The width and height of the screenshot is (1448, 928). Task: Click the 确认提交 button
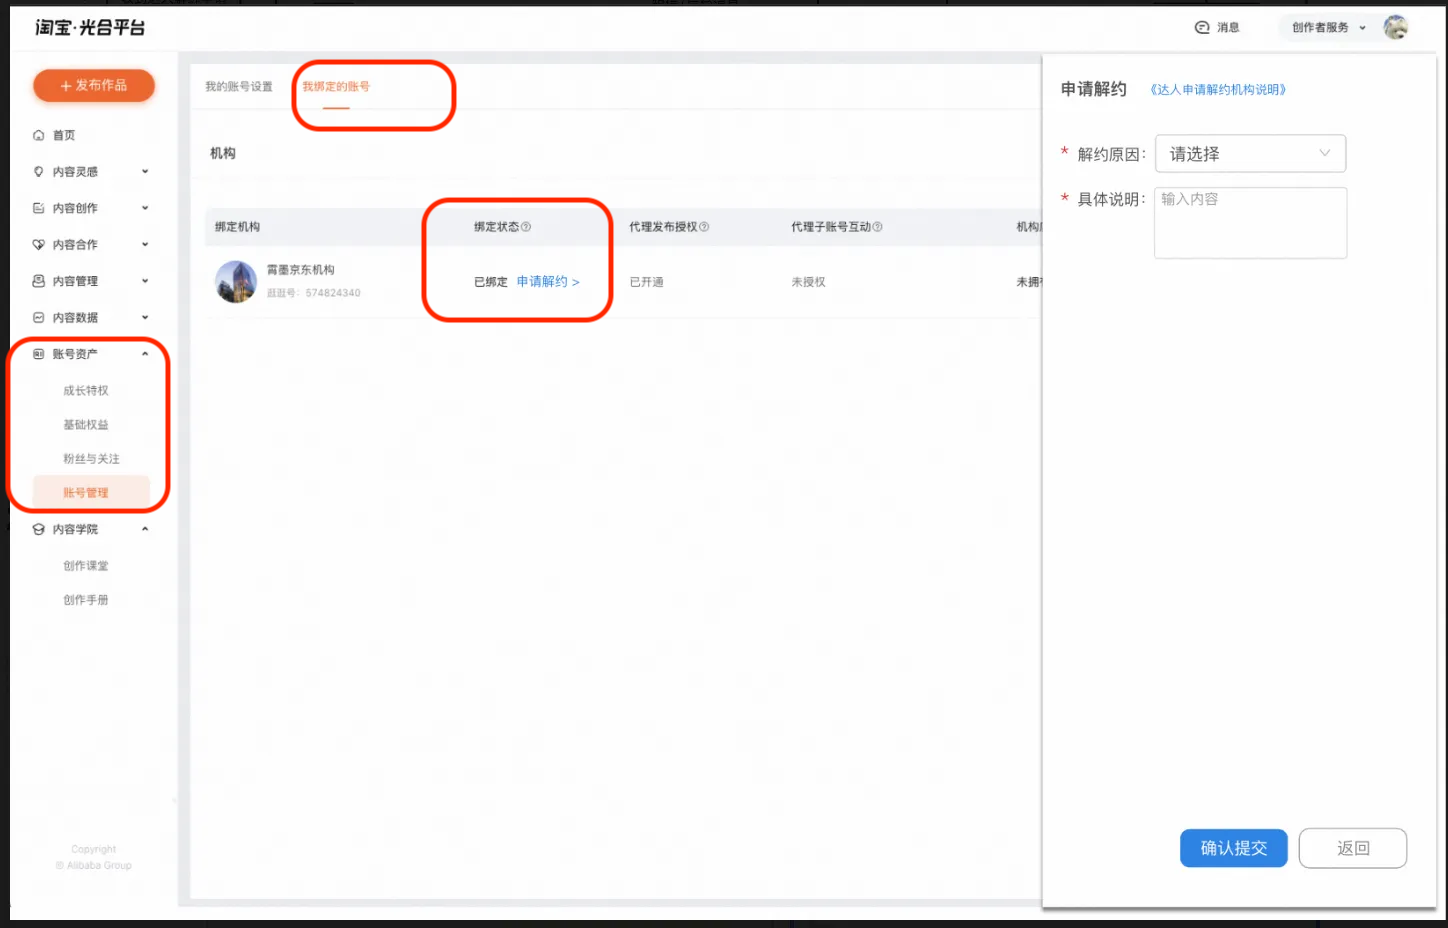(x=1233, y=848)
